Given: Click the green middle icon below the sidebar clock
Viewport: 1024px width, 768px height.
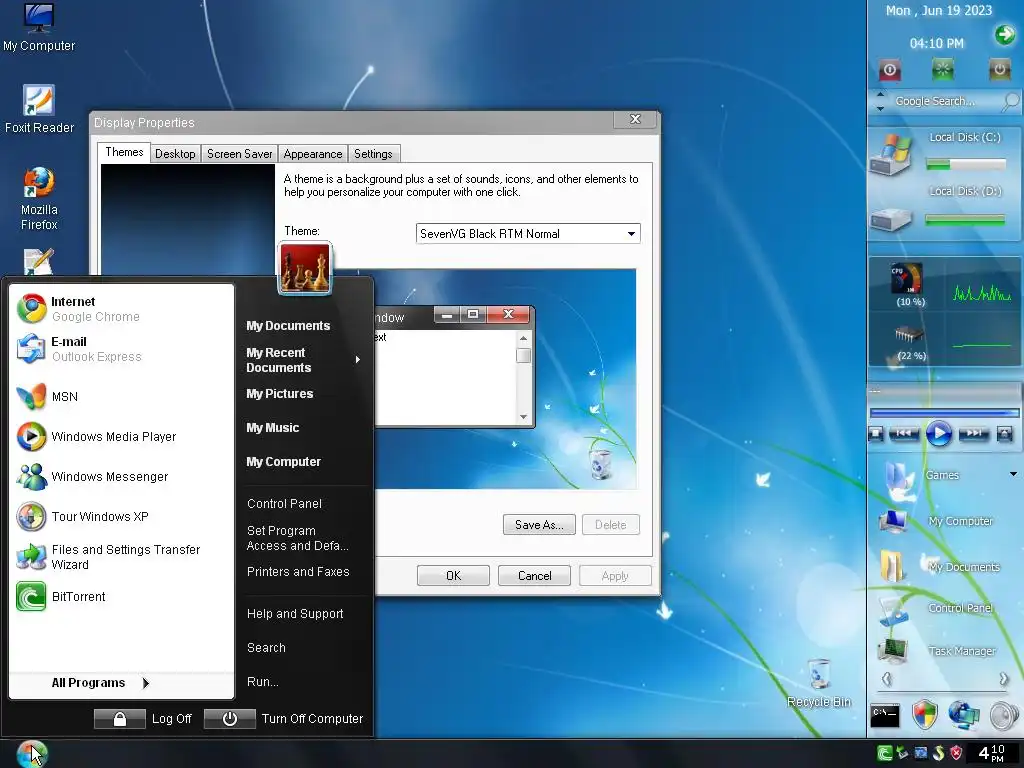Looking at the screenshot, I should coord(942,69).
